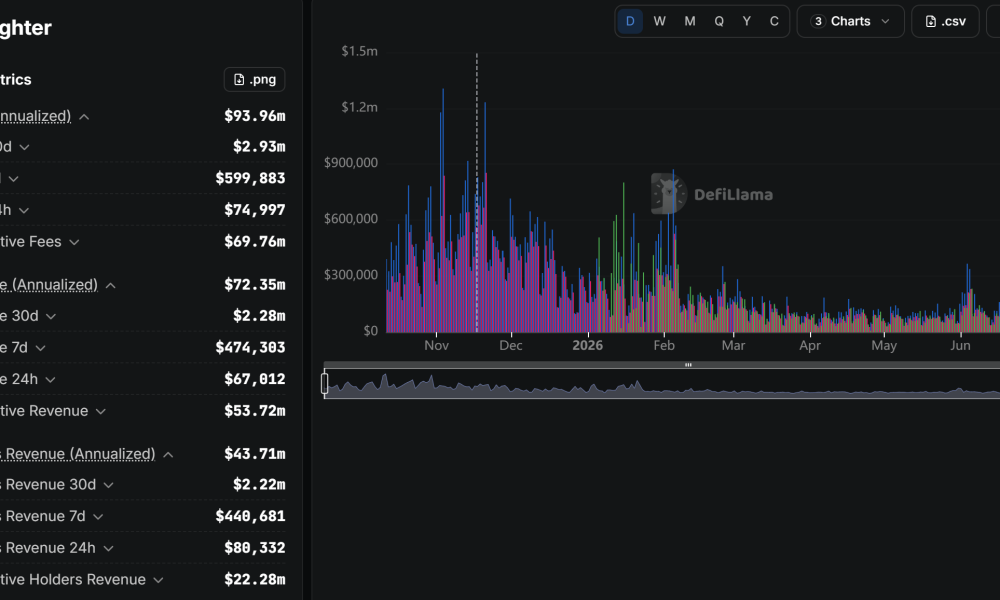Screen dimensions: 1000x600
Task: Click the $599,883 value
Action: coord(250,178)
